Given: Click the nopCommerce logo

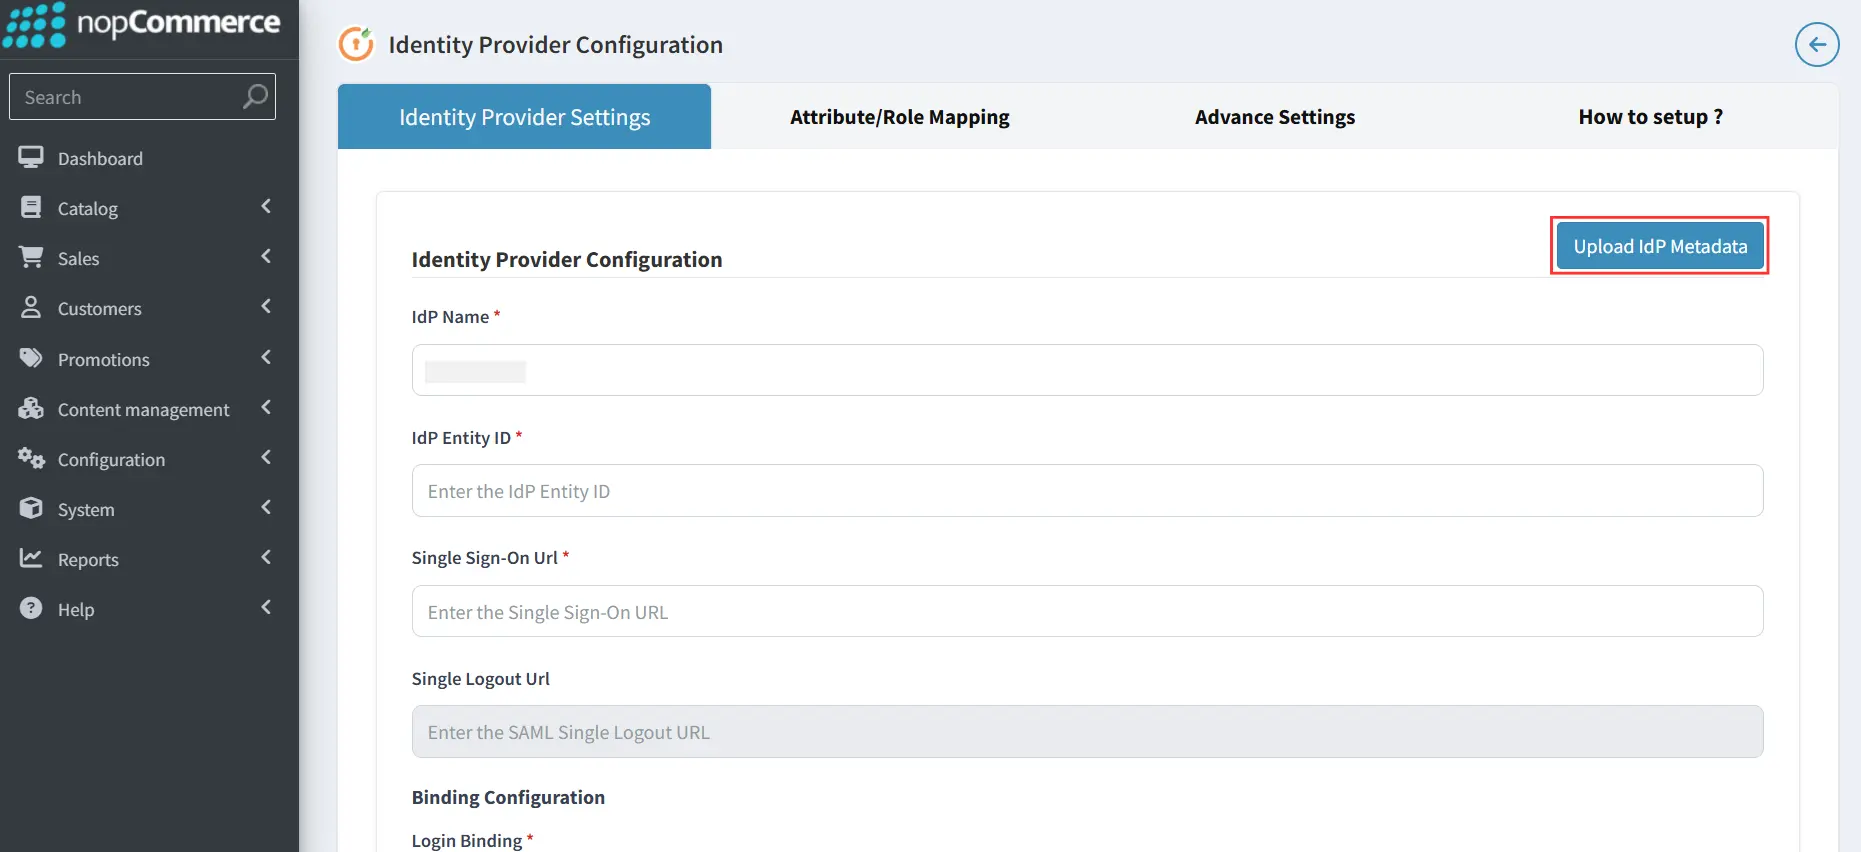Looking at the screenshot, I should 142,24.
